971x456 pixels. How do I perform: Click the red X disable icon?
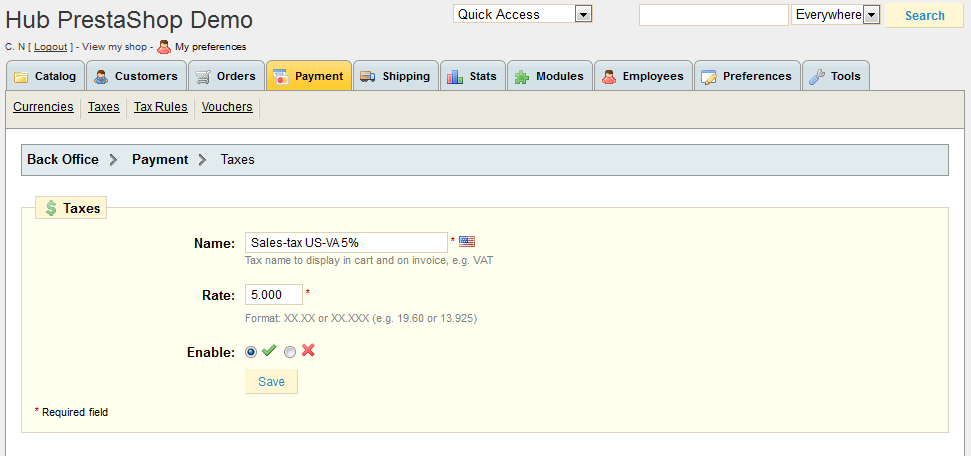(x=308, y=351)
